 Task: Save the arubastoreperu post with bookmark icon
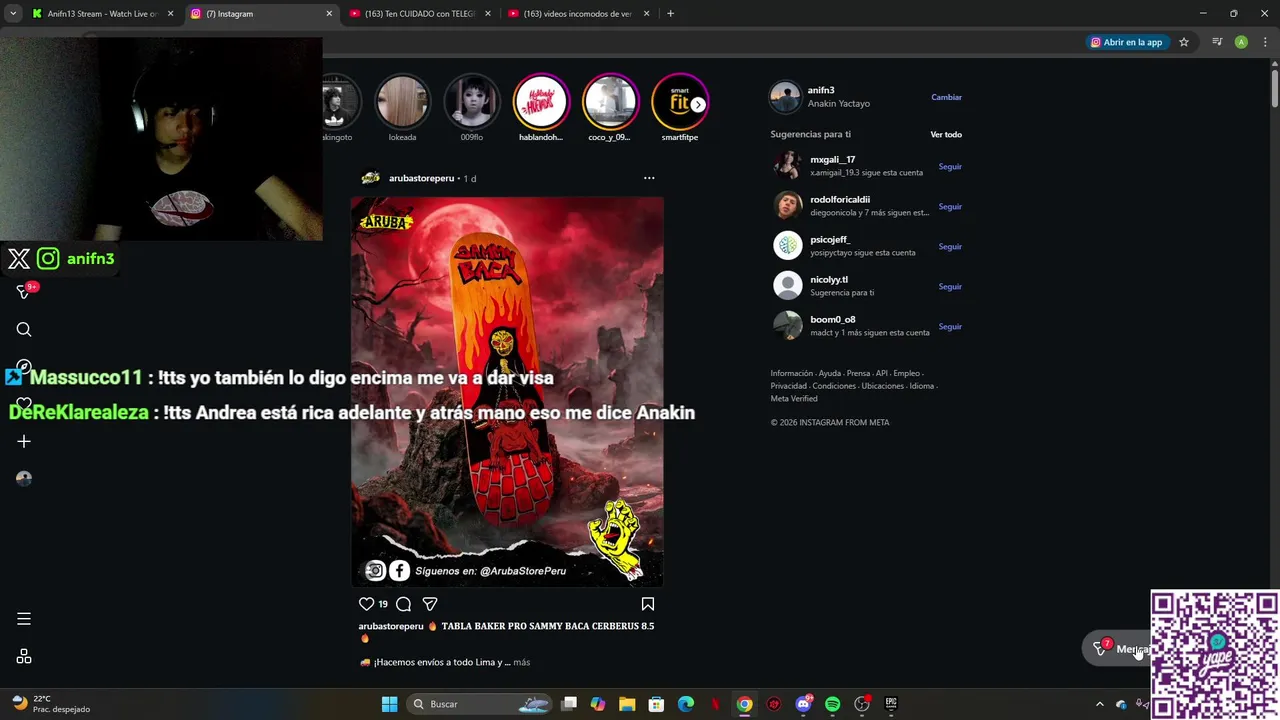pyautogui.click(x=648, y=604)
